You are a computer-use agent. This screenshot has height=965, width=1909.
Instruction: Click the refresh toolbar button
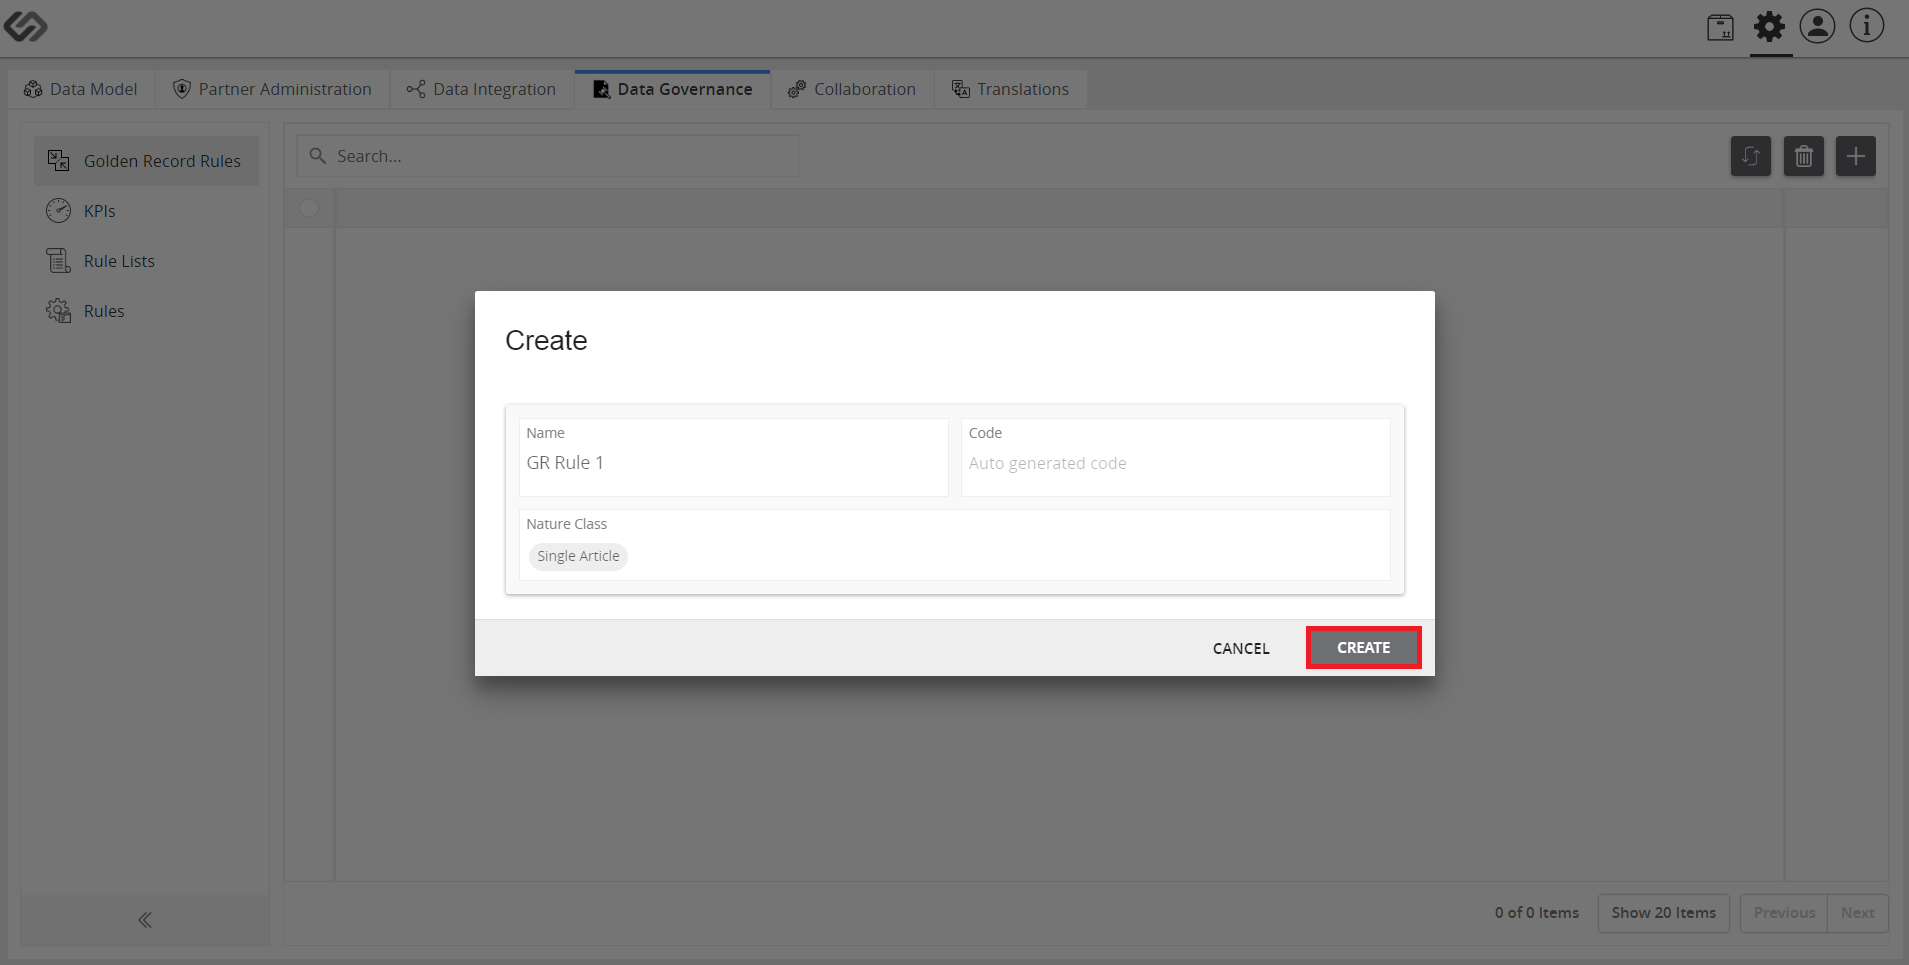pyautogui.click(x=1751, y=156)
